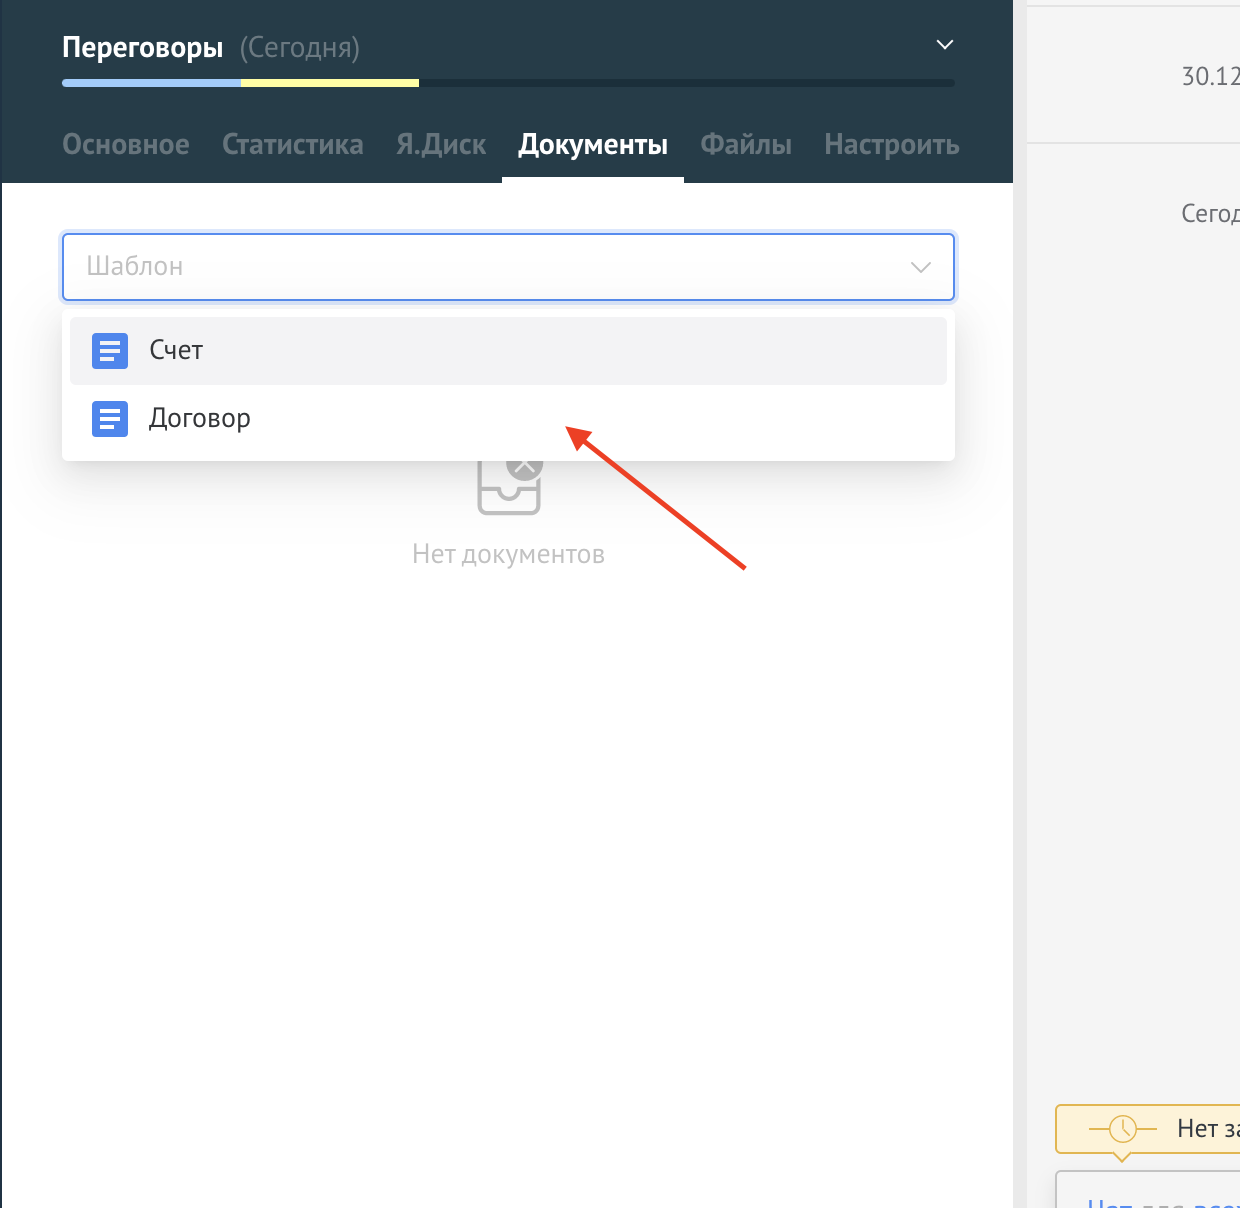Screen dimensions: 1240x1208
Task: Go to the Файлы tab
Action: coord(746,145)
